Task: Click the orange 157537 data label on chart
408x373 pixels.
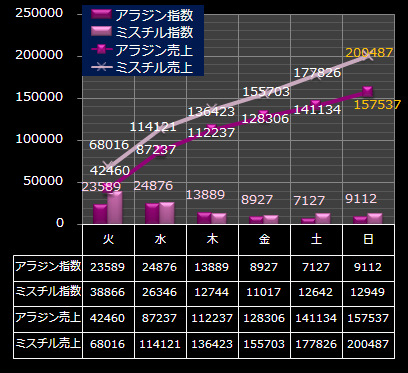Action: click(x=377, y=105)
